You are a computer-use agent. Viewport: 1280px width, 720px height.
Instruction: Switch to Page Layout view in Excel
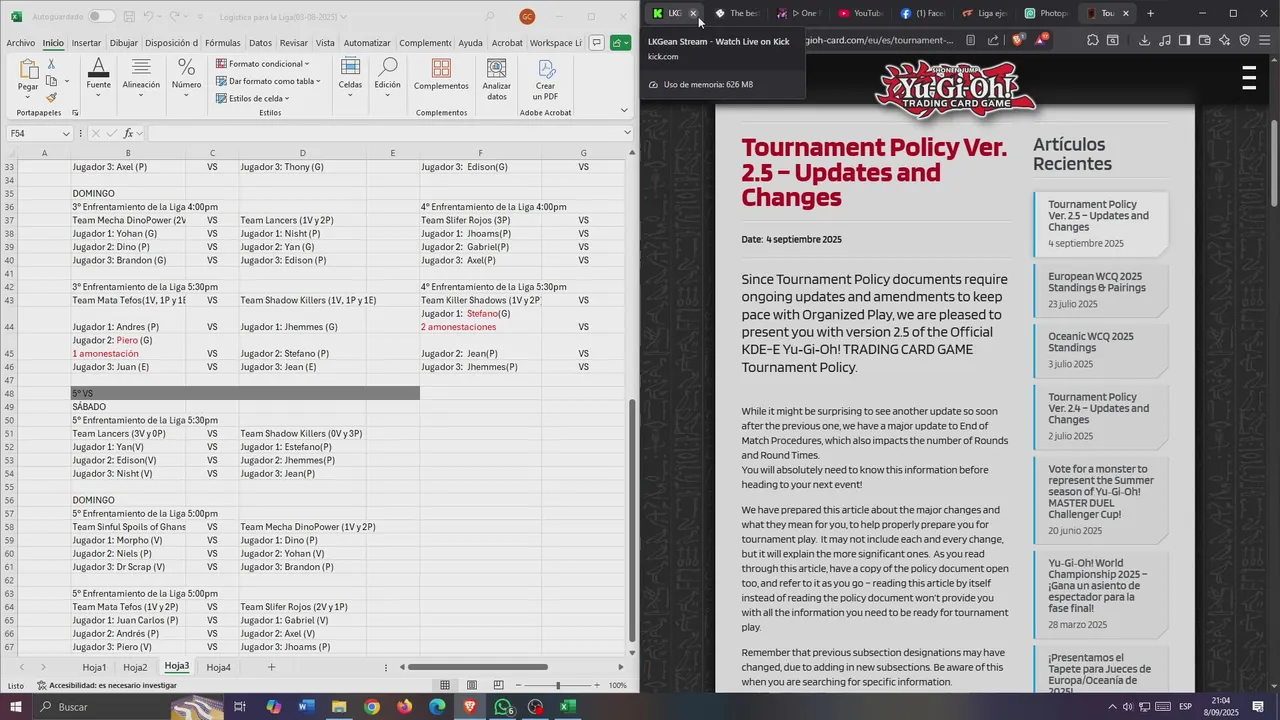[x=472, y=685]
